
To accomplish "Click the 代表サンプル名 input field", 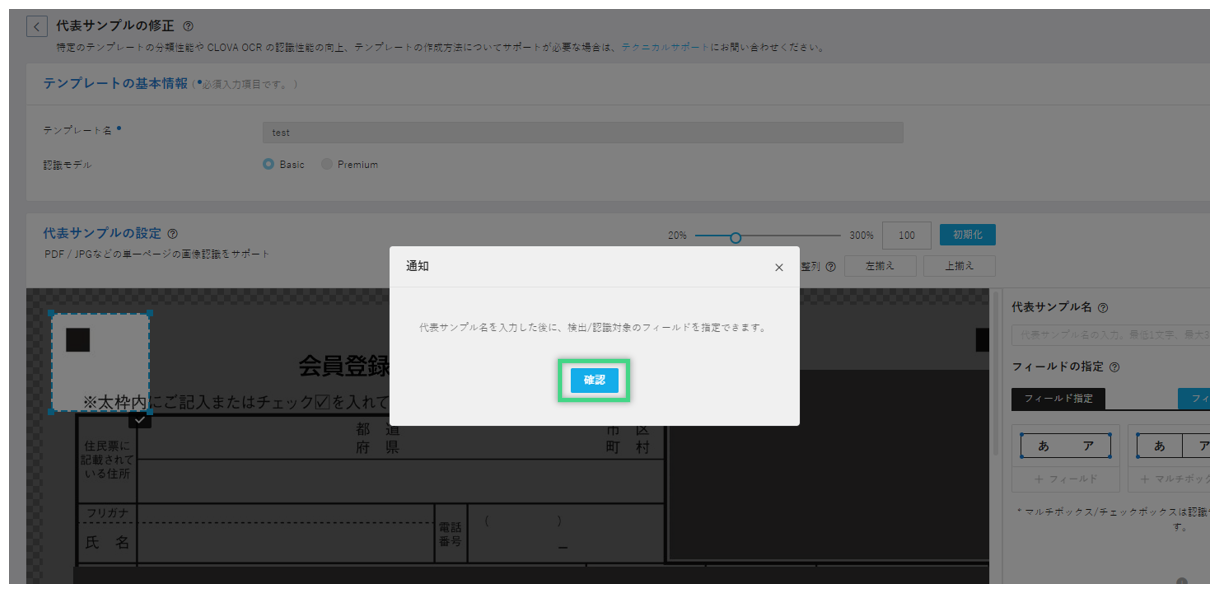I will tap(1110, 336).
